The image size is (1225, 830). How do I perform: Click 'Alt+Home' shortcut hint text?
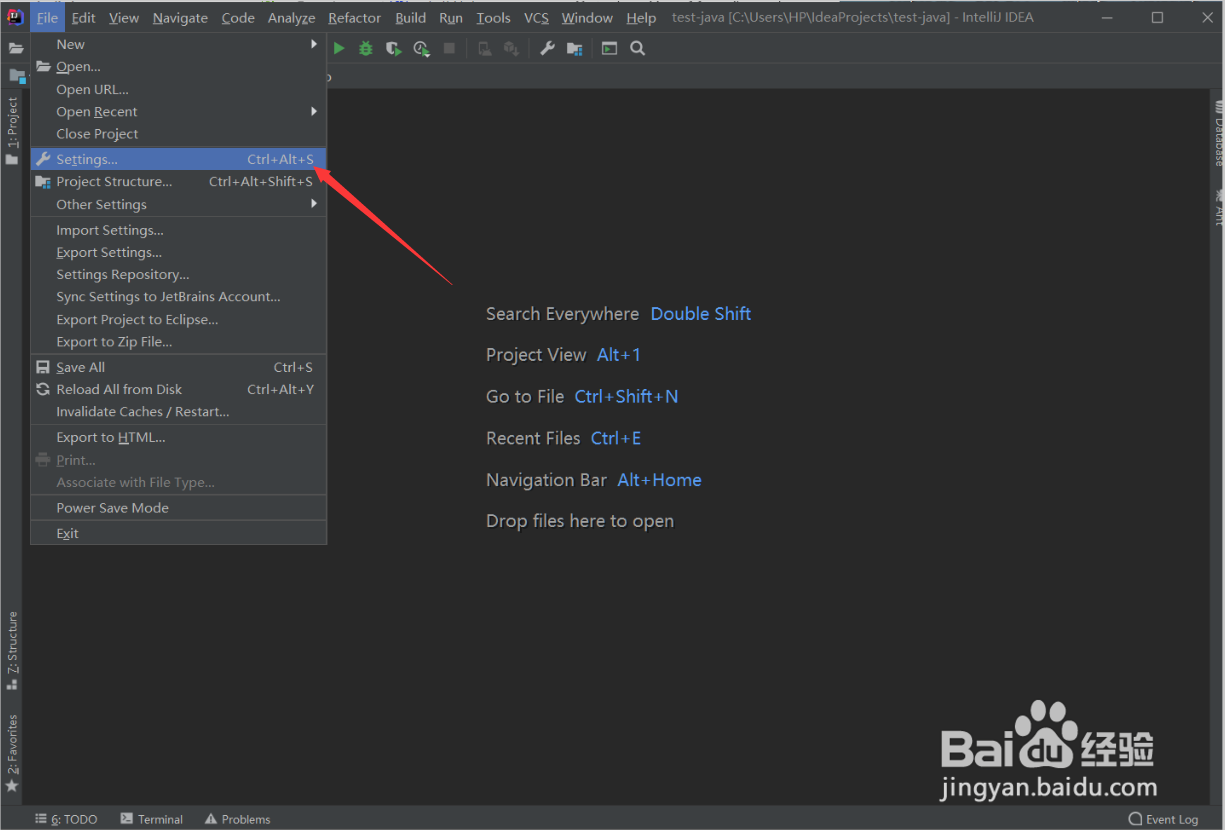tap(659, 480)
